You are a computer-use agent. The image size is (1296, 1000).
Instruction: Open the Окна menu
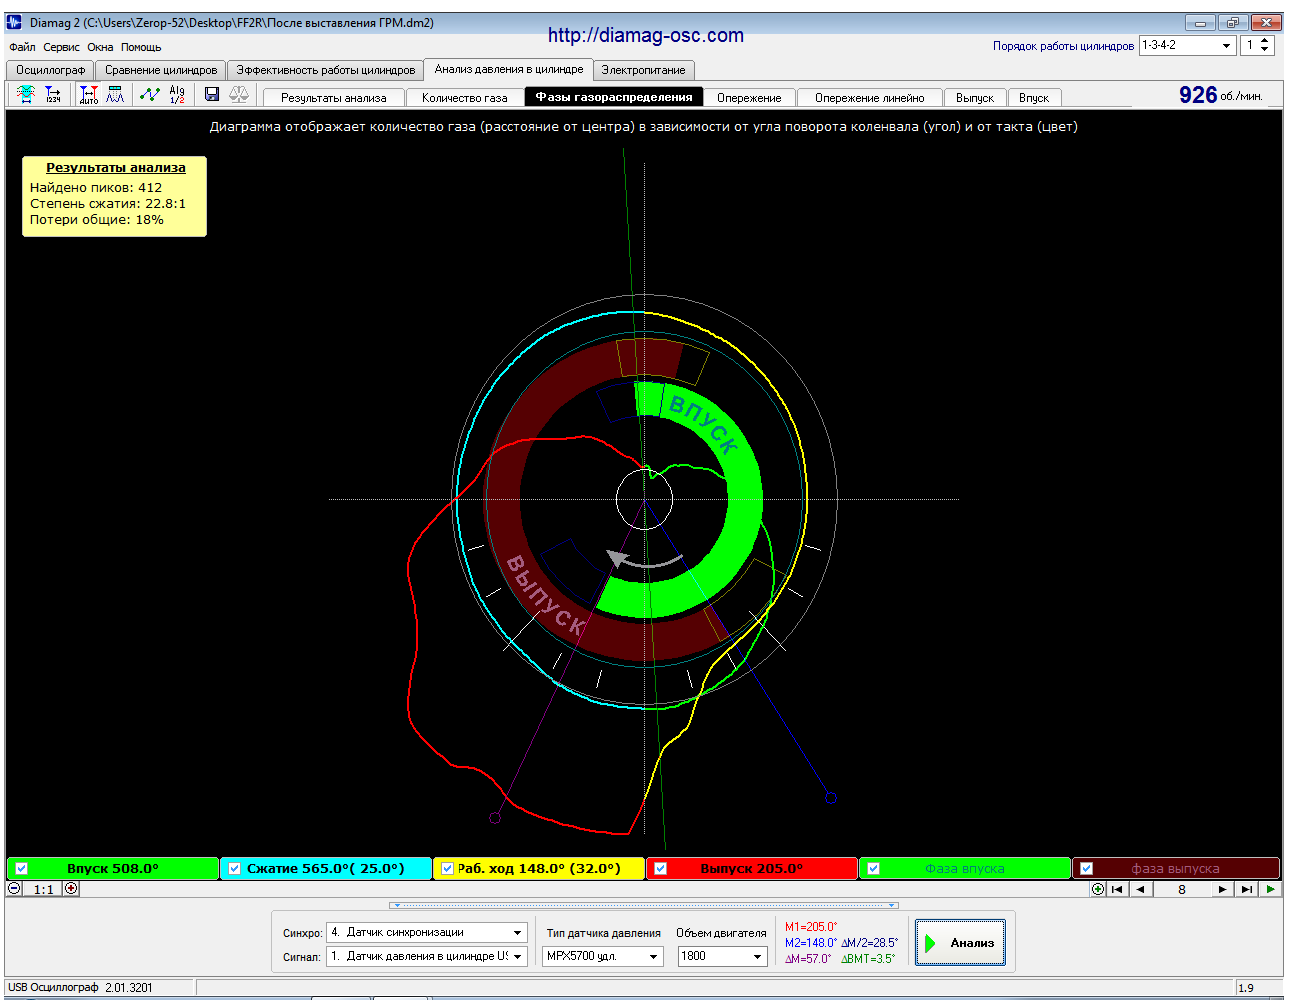[100, 47]
